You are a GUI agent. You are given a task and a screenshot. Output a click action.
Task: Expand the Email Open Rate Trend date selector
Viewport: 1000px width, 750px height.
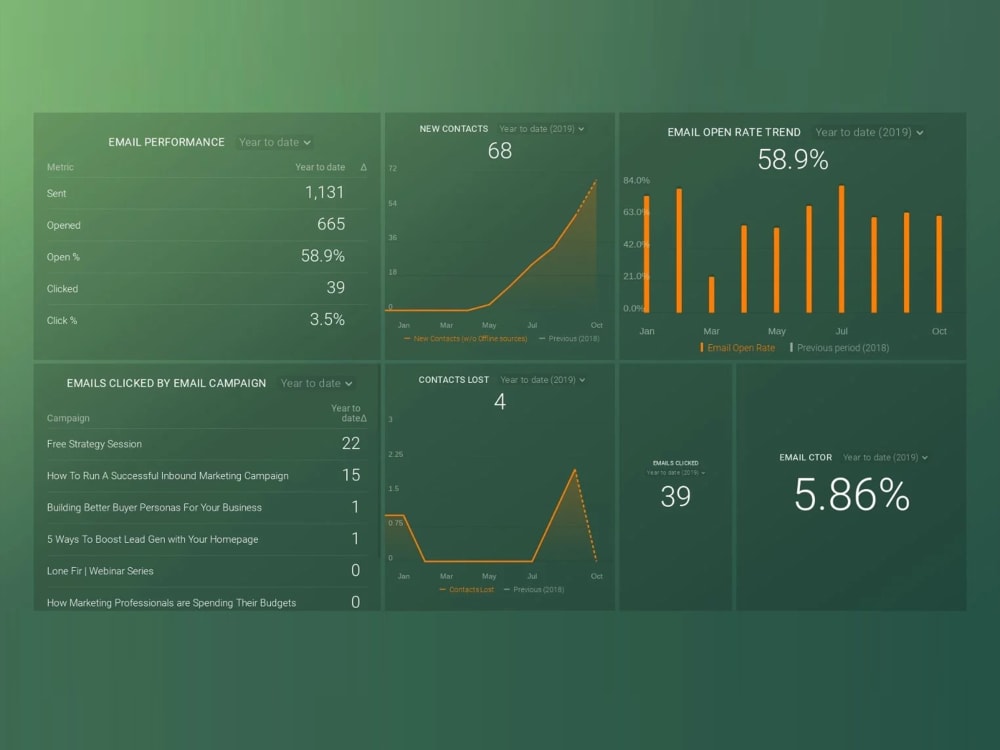click(x=869, y=132)
